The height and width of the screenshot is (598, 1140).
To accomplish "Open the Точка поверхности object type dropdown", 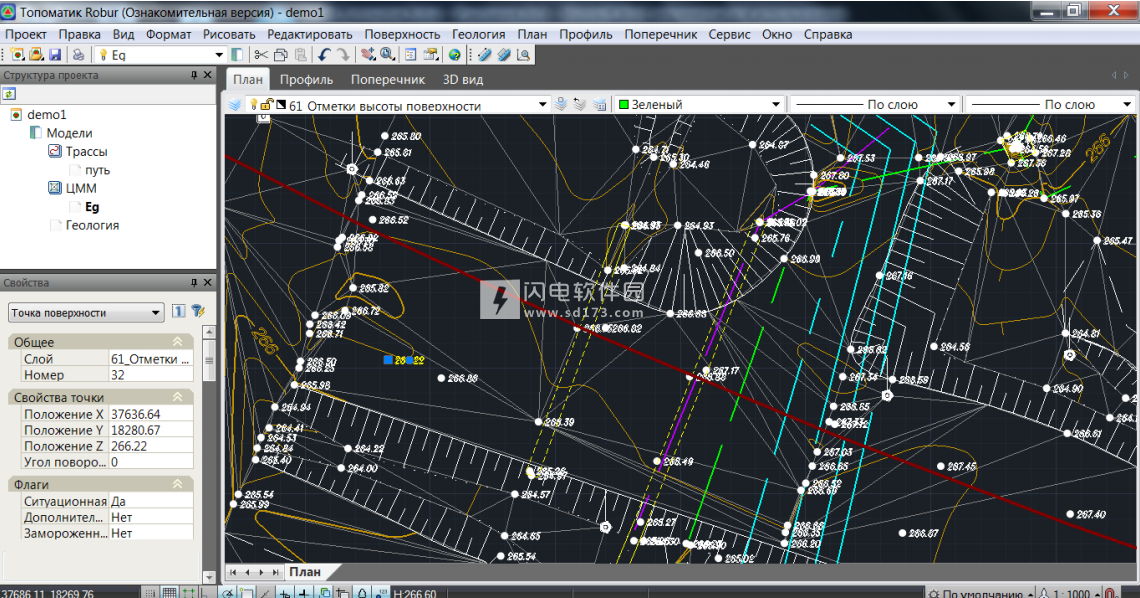I will (x=85, y=312).
